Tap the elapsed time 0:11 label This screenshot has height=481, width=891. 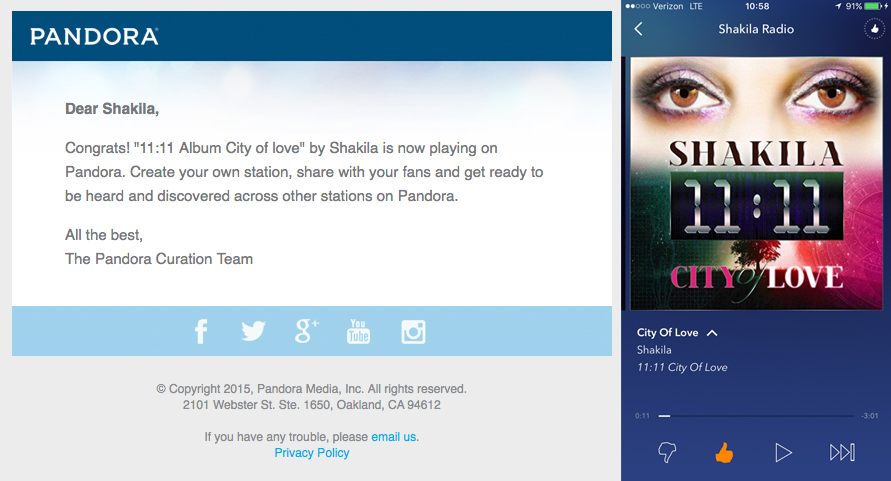tap(642, 416)
